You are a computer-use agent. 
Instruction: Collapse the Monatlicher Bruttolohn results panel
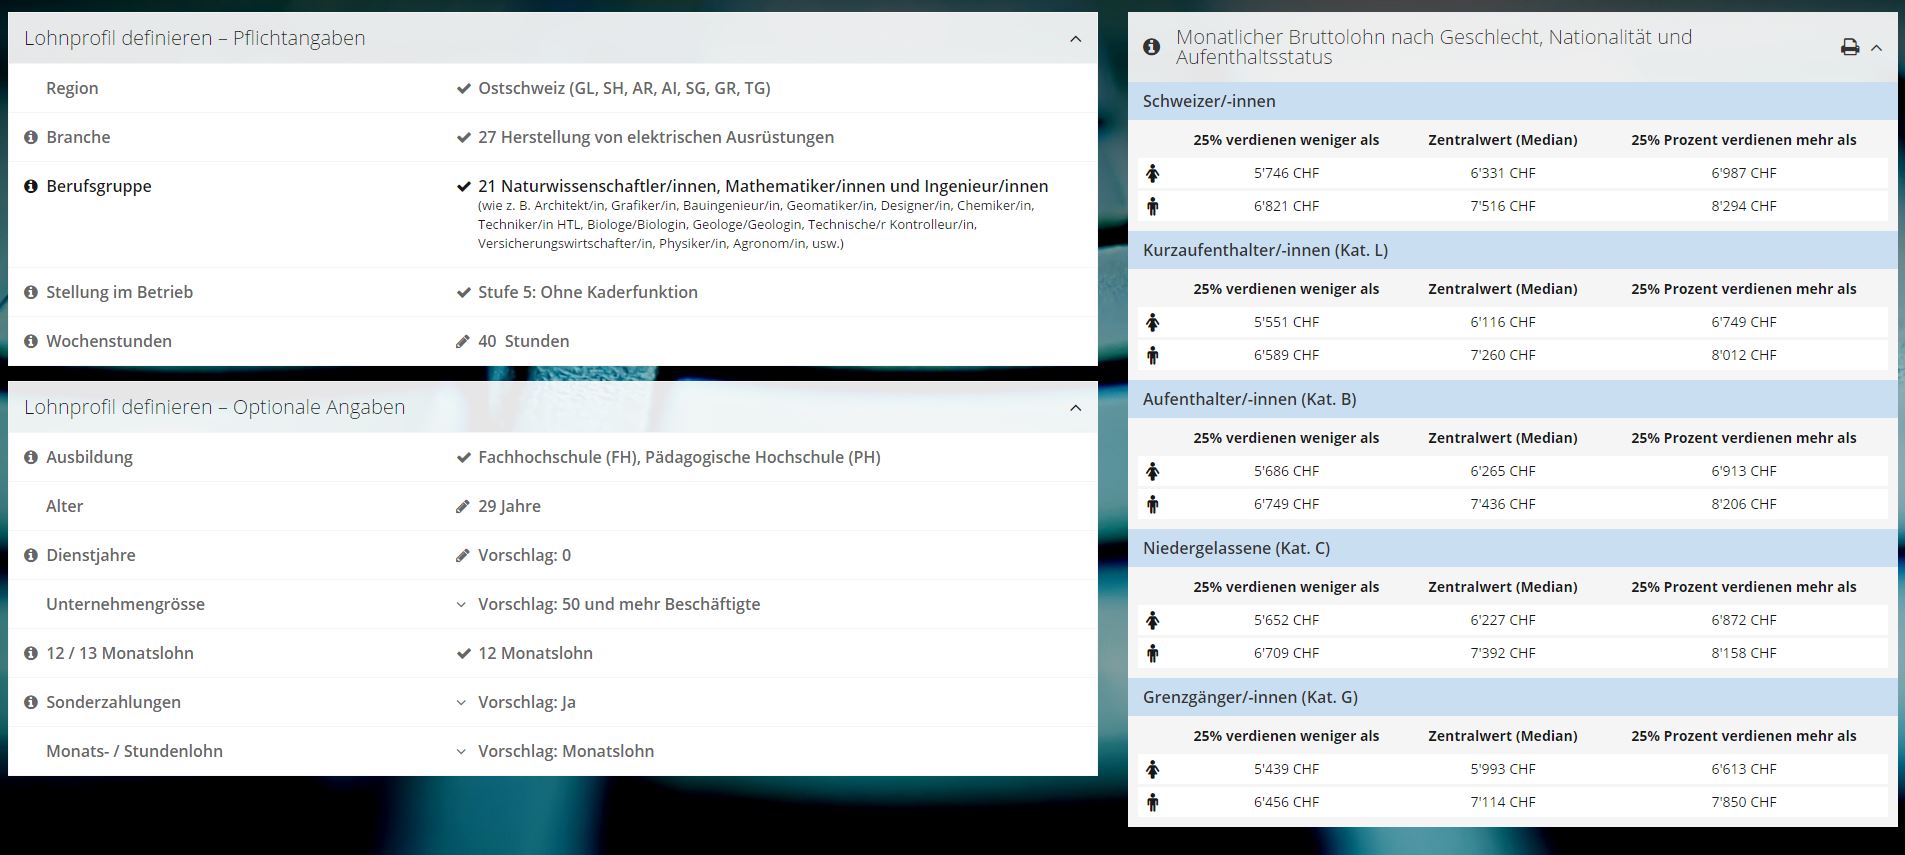[x=1876, y=47]
